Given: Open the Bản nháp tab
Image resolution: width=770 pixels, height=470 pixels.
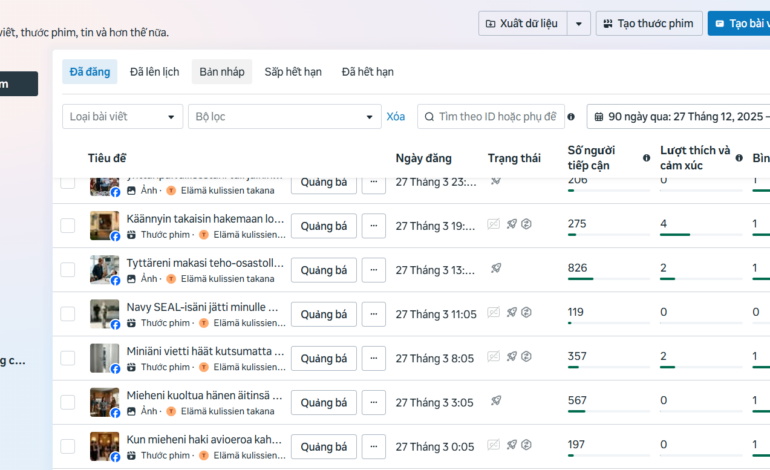Looking at the screenshot, I should pos(221,72).
